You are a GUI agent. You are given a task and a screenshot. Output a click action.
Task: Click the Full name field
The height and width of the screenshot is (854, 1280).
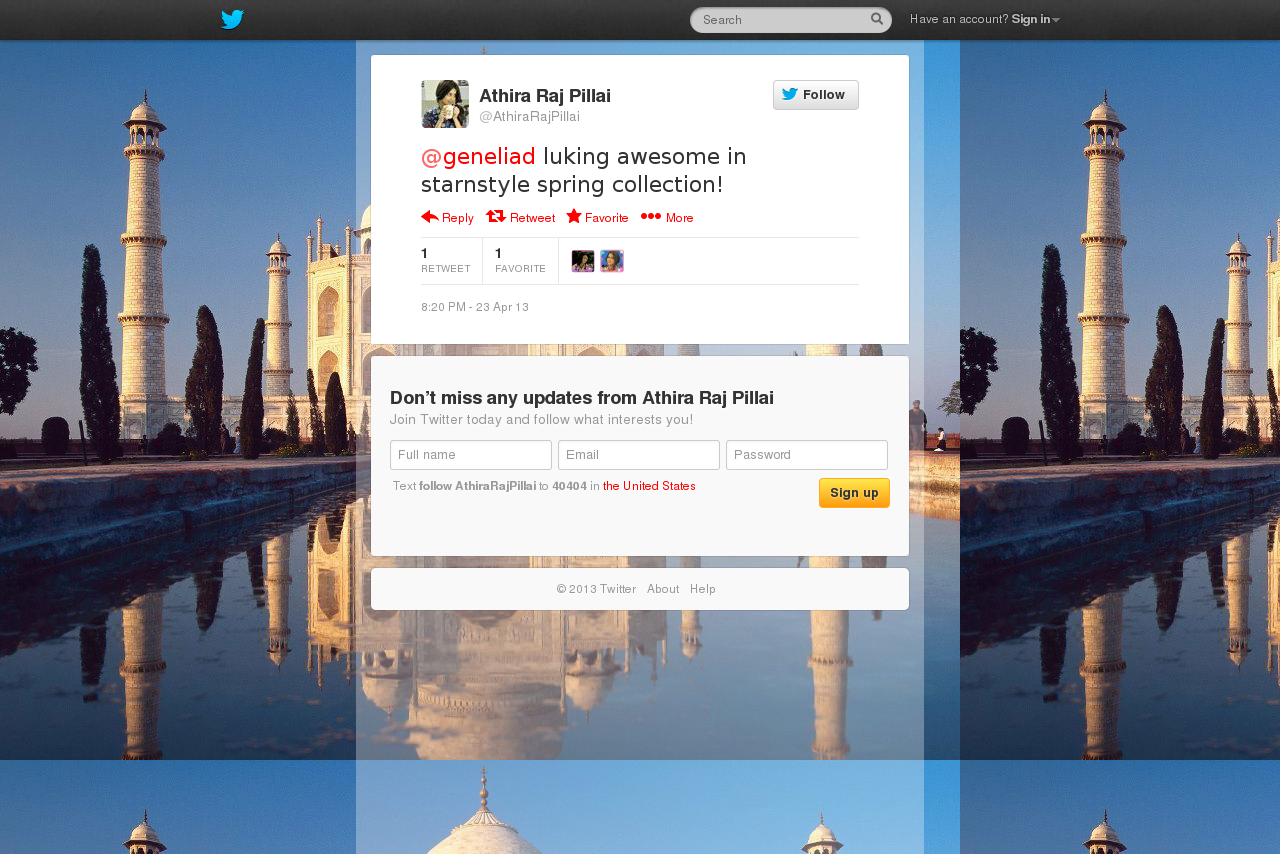click(471, 455)
